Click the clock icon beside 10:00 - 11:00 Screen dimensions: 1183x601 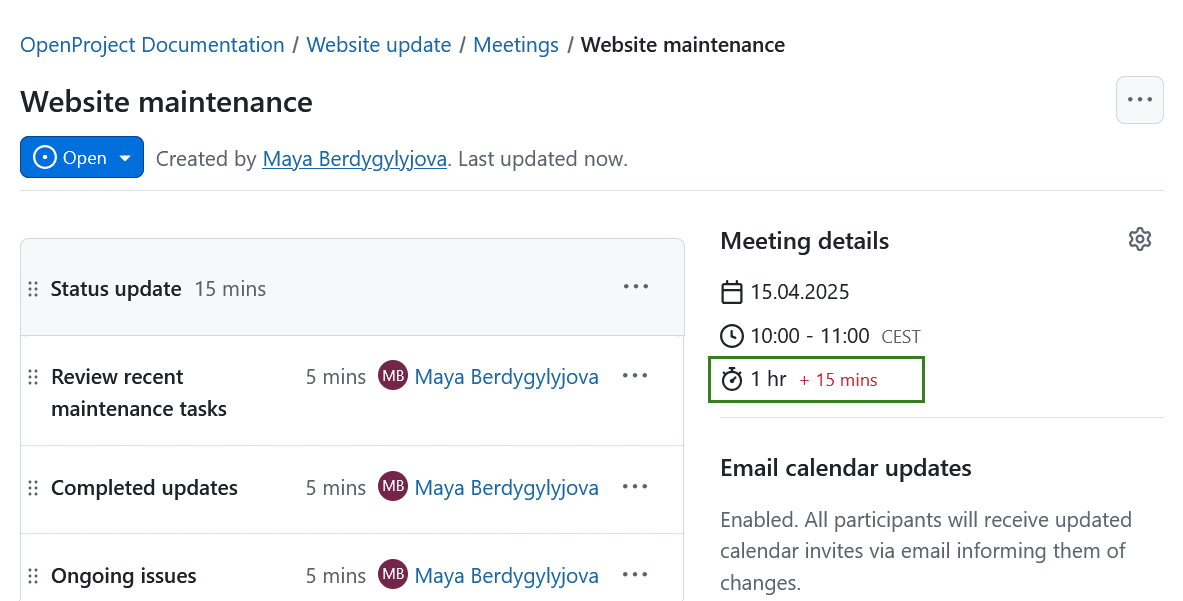point(732,336)
